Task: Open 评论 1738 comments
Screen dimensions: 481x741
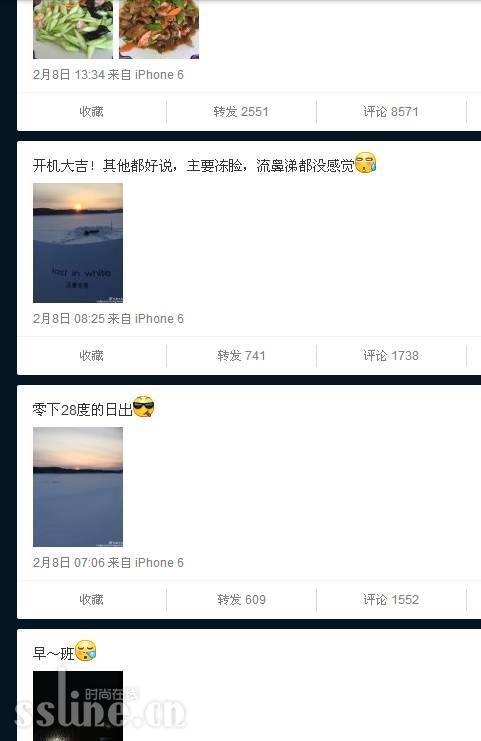Action: point(391,356)
